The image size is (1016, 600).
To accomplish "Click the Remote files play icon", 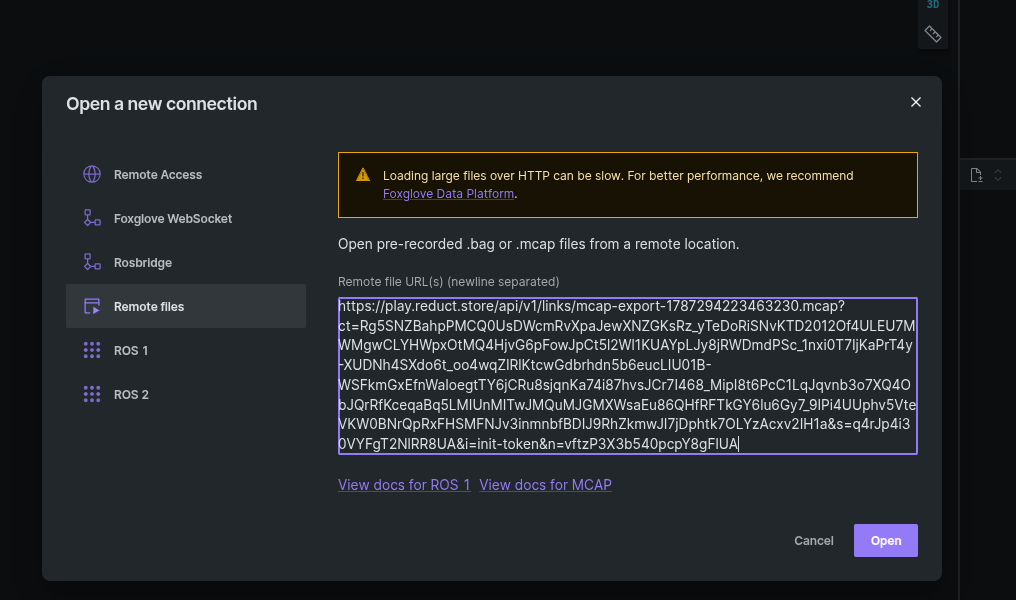I will (x=92, y=306).
